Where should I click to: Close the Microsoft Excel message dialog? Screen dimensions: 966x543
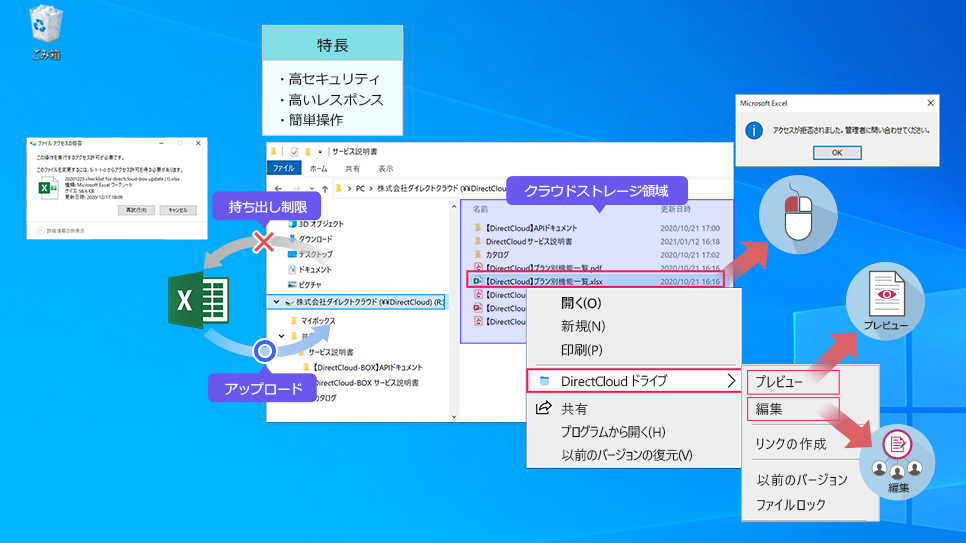[x=930, y=103]
